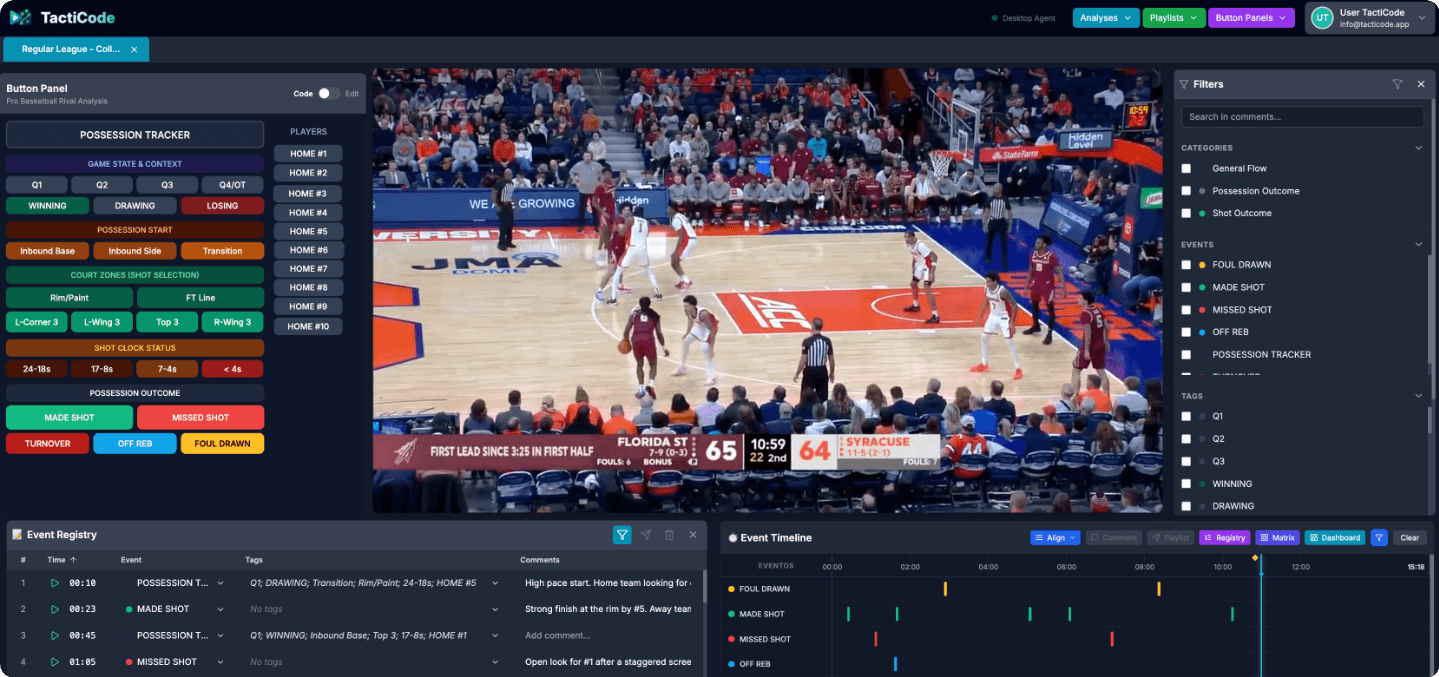Click the trash icon in Event Registry
The image size is (1439, 677).
point(669,535)
